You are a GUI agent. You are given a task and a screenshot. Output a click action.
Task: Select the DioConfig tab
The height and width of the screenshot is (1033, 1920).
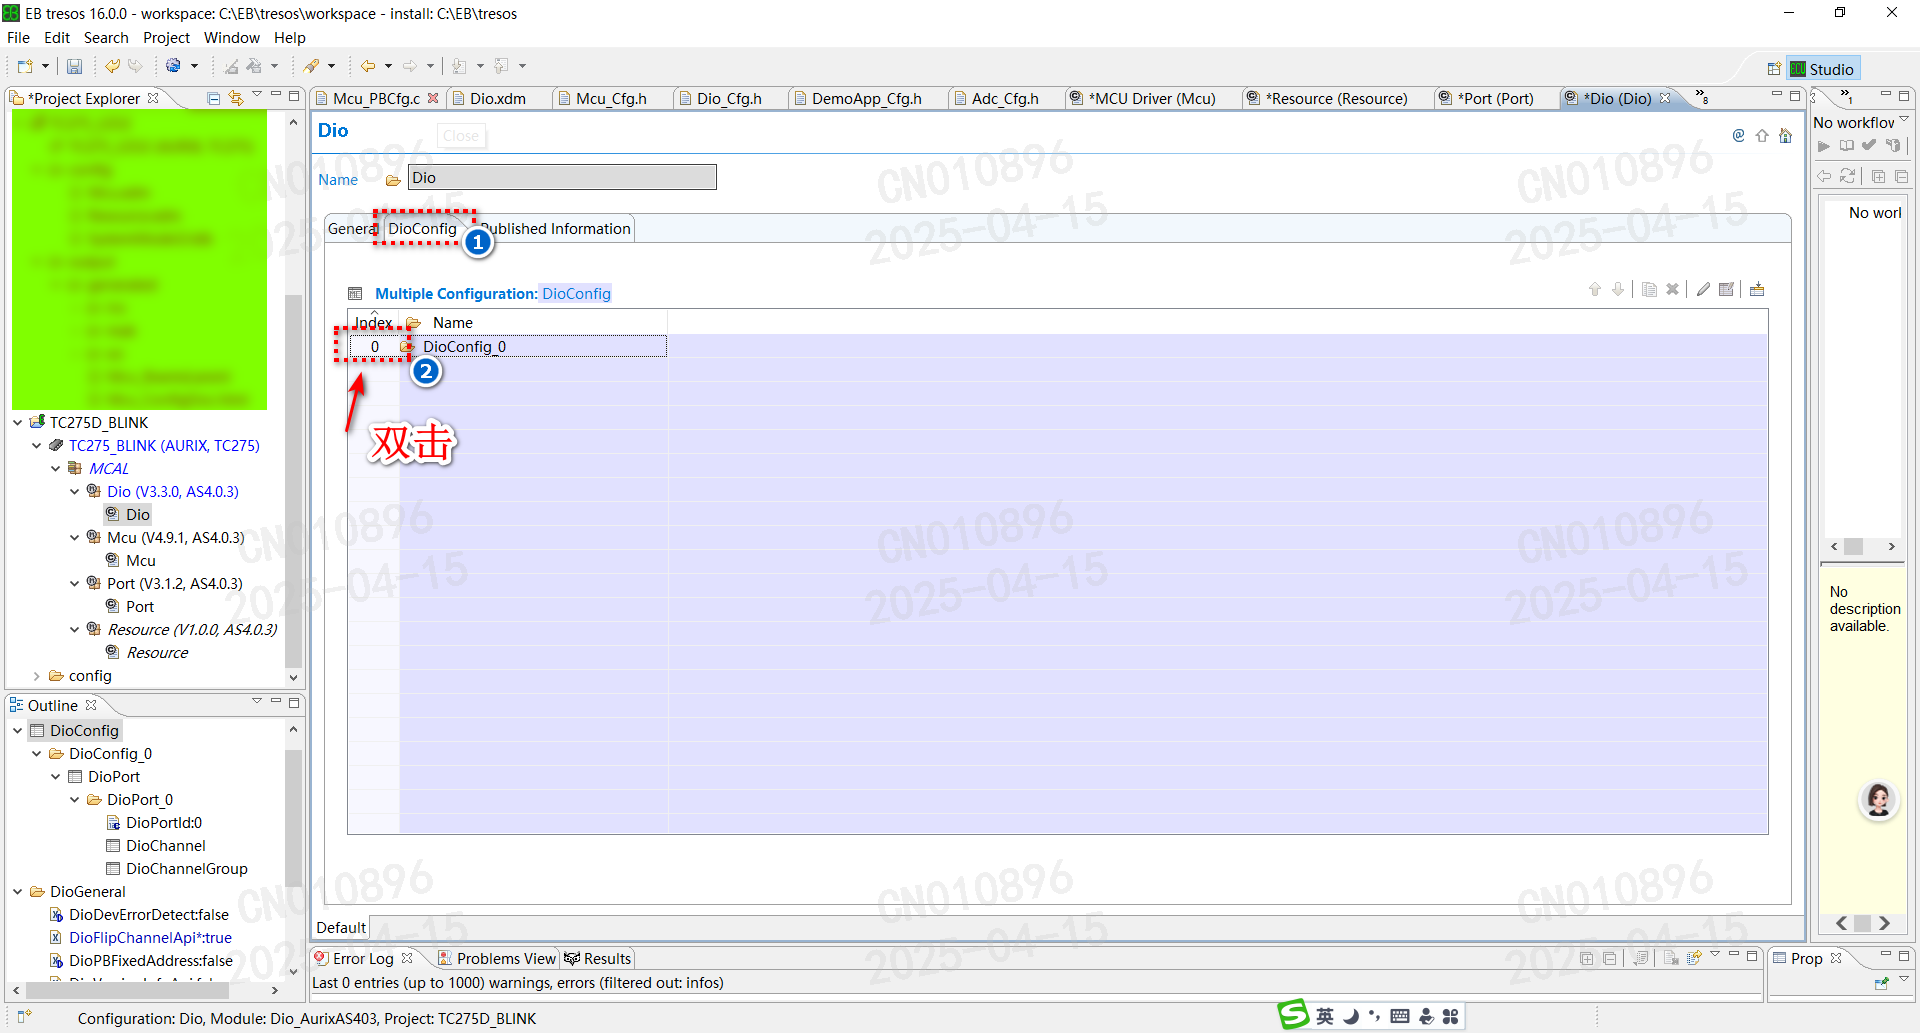[422, 229]
